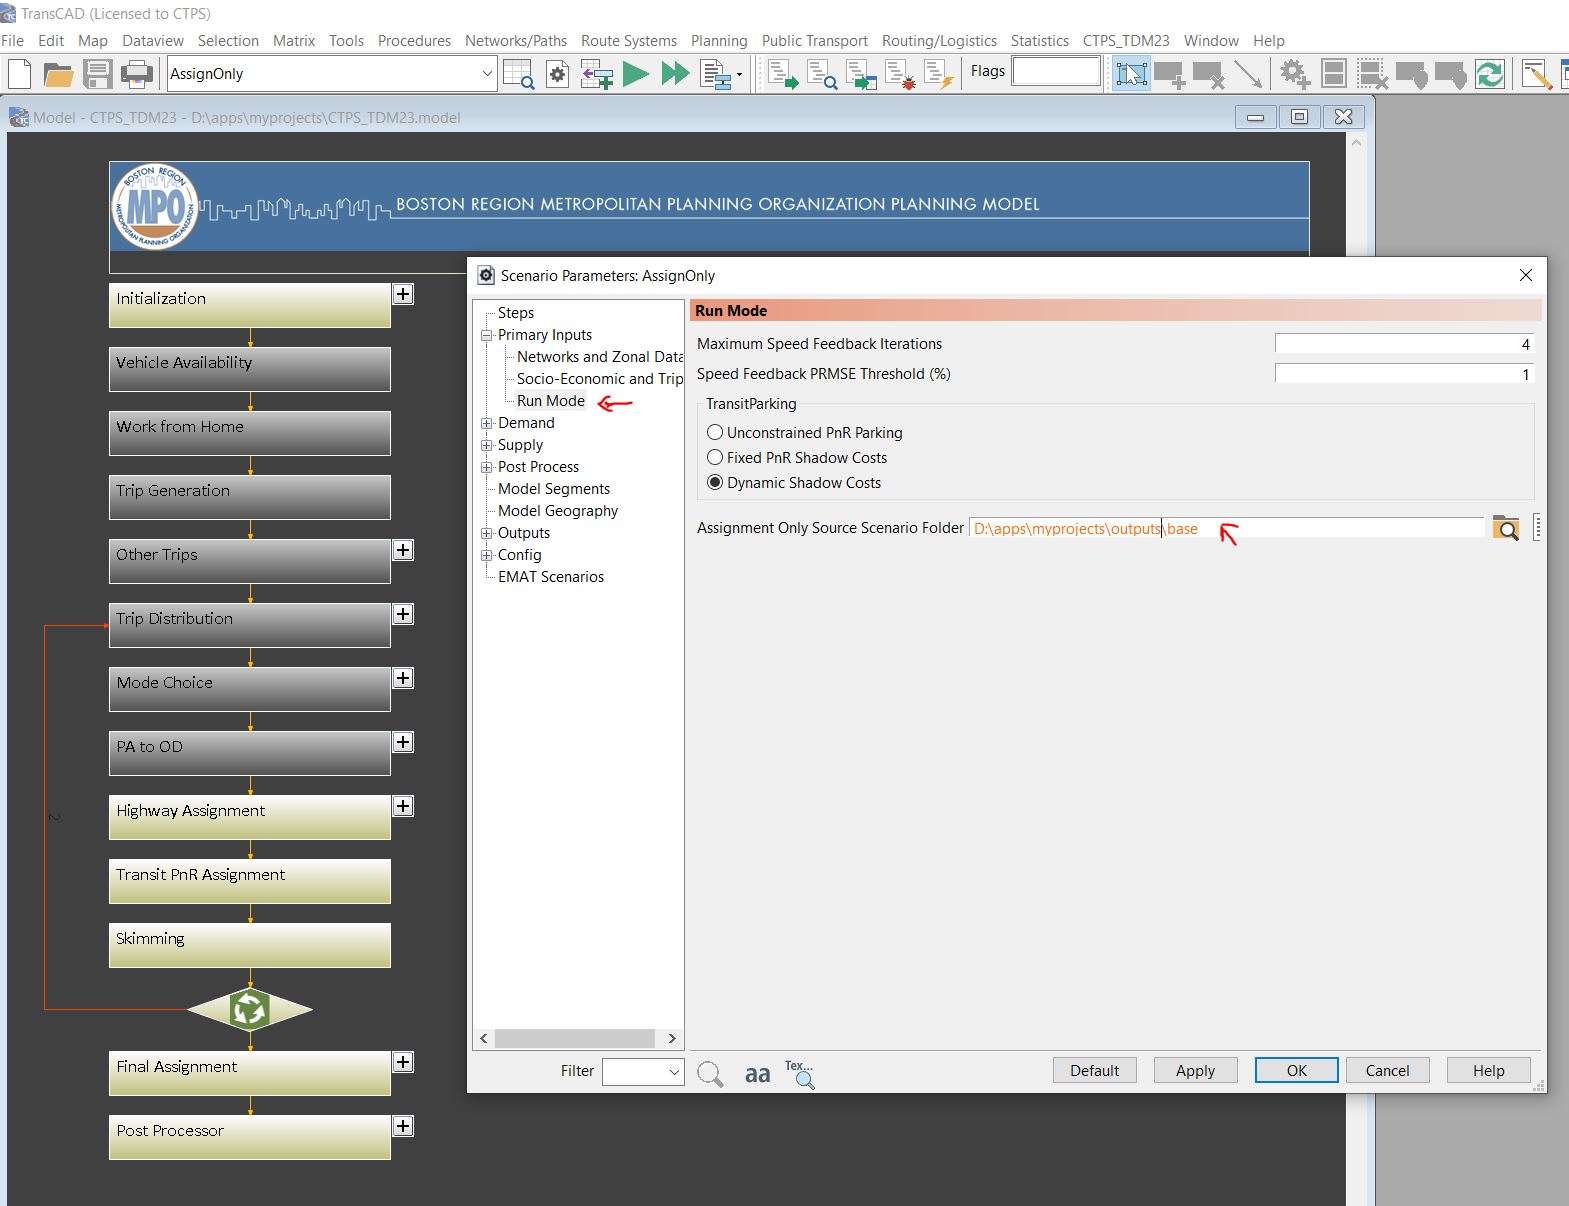Expand the Post Process tree node
Screen dimensions: 1569x1206
(487, 467)
